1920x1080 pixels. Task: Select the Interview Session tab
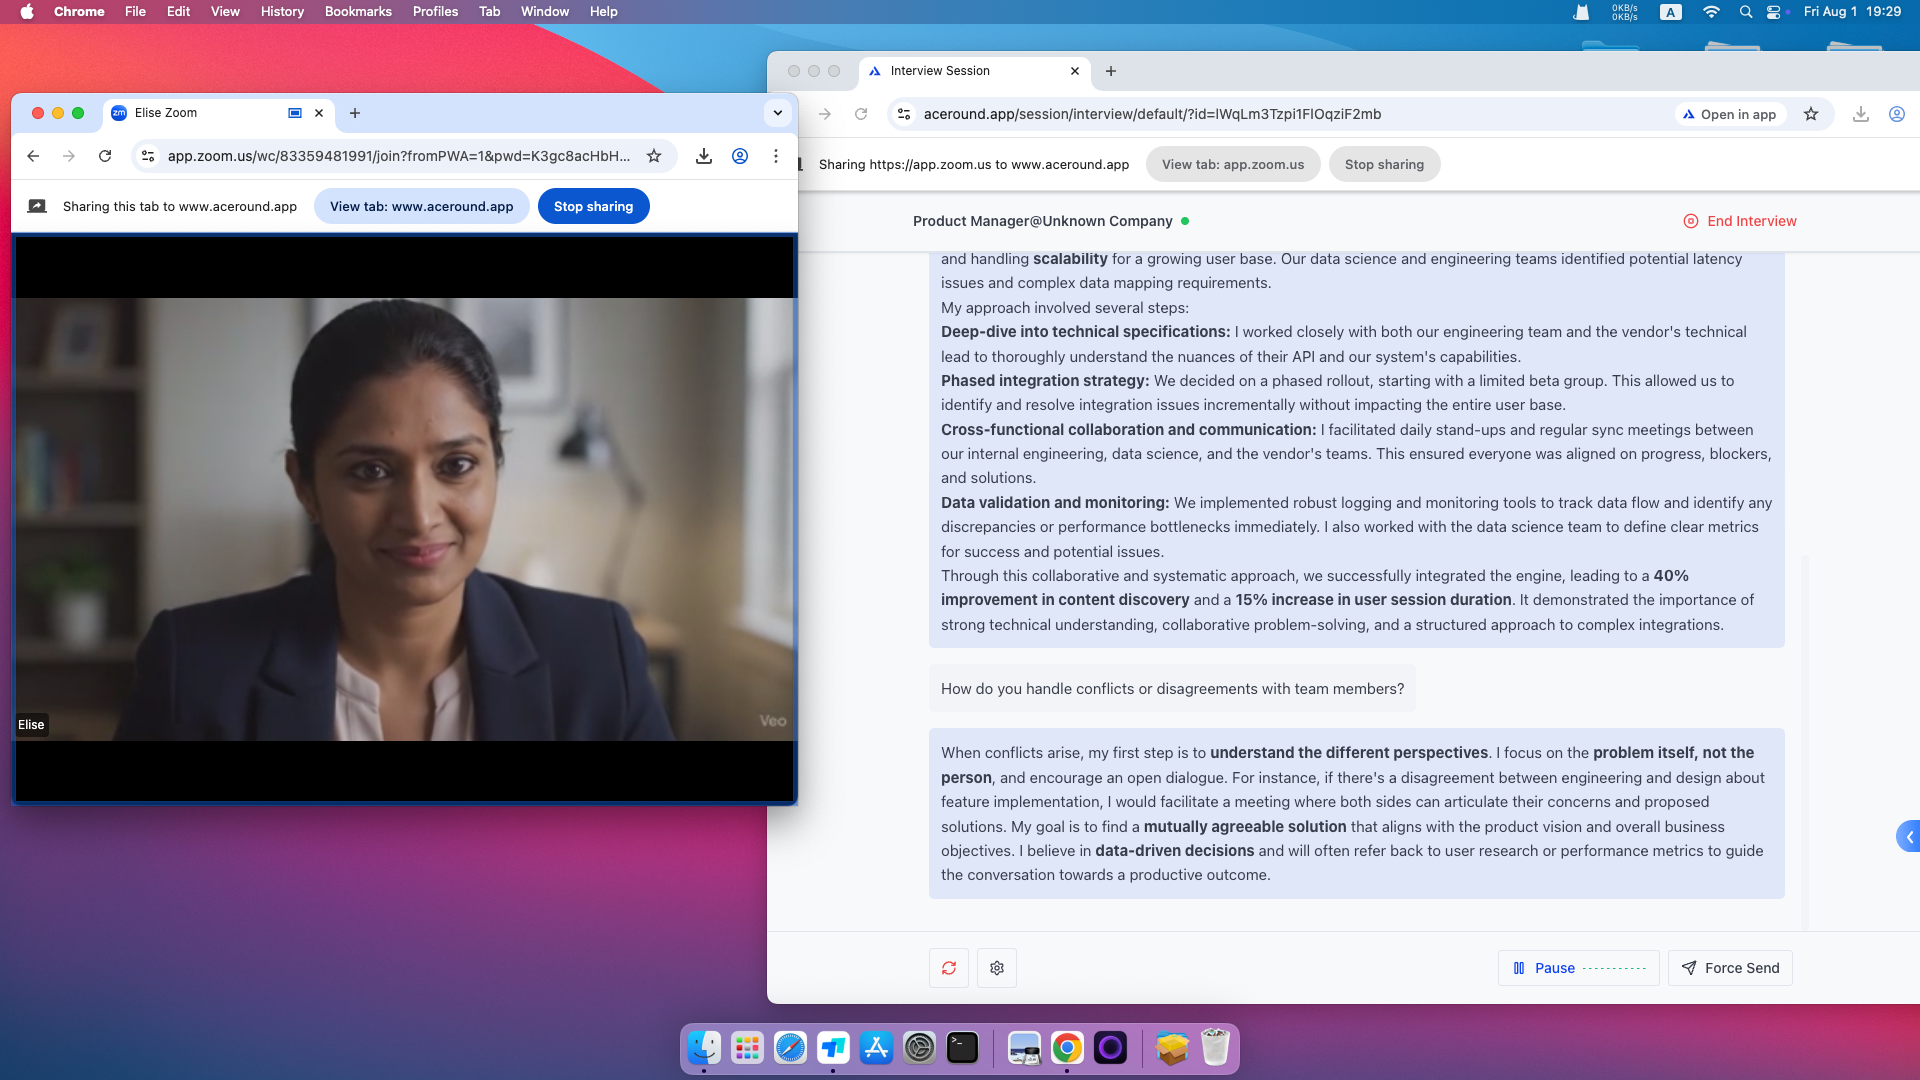(974, 71)
